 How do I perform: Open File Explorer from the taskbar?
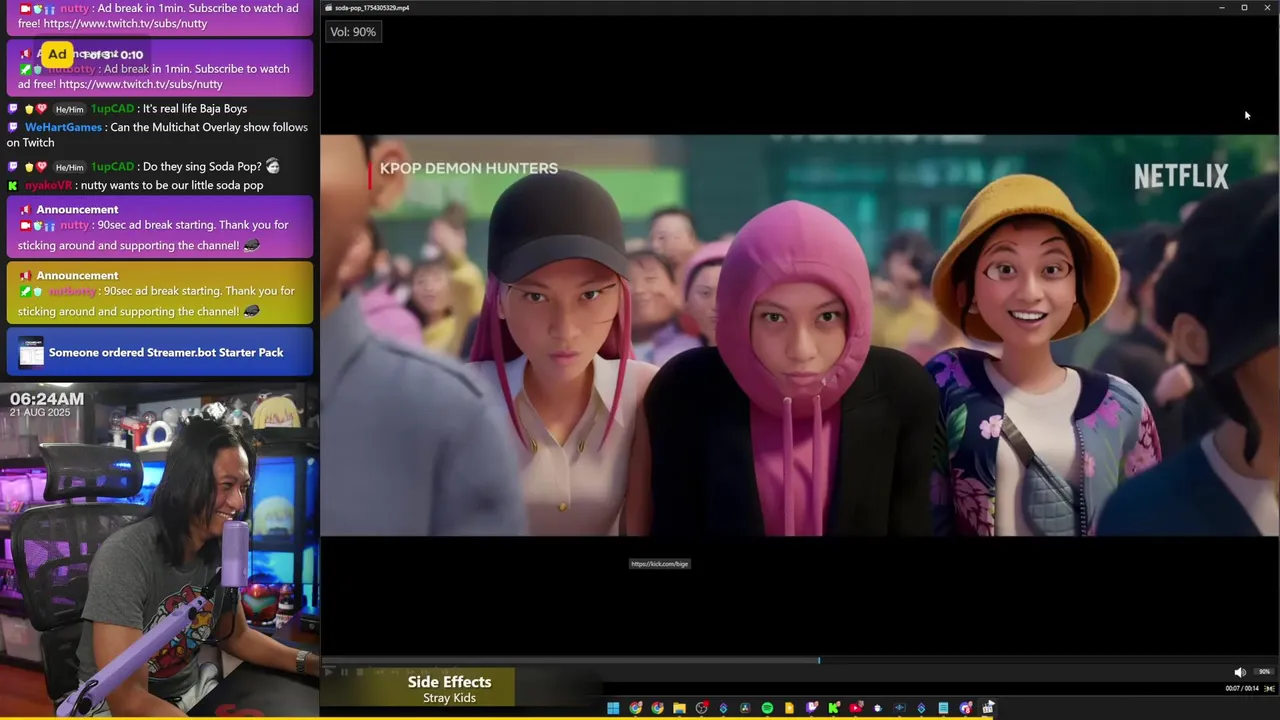point(679,708)
